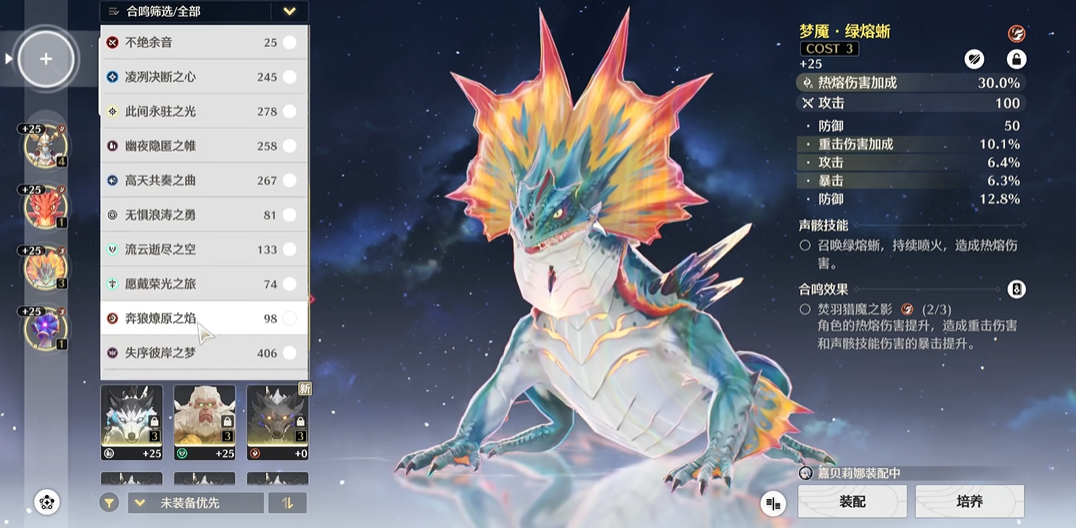
Task: Tick the 幽夜隐匿之帷 radio circle
Action: [x=290, y=146]
